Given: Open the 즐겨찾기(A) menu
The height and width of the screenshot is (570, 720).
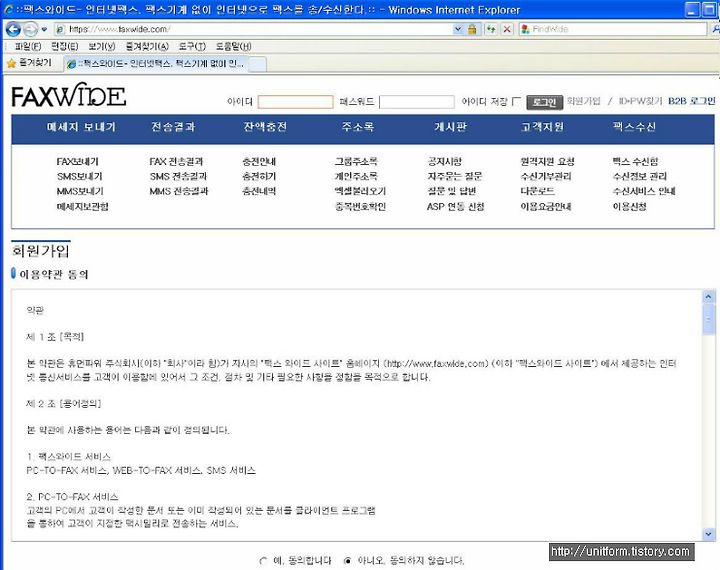Looking at the screenshot, I should [147, 46].
